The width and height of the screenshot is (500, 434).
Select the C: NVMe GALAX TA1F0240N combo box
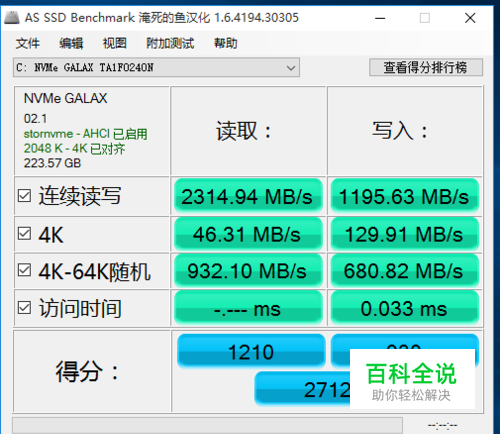[x=156, y=68]
